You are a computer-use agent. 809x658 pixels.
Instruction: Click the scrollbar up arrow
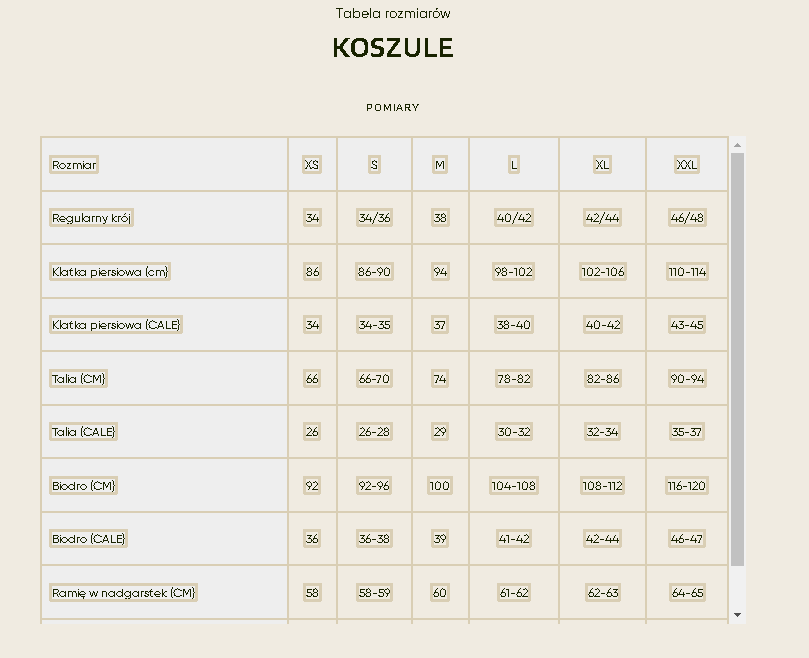738,145
